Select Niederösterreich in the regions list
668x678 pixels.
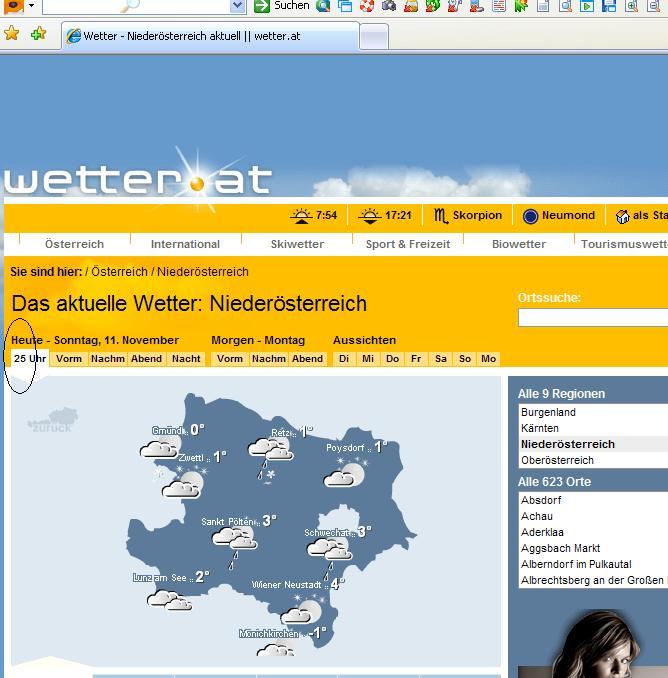(593, 444)
